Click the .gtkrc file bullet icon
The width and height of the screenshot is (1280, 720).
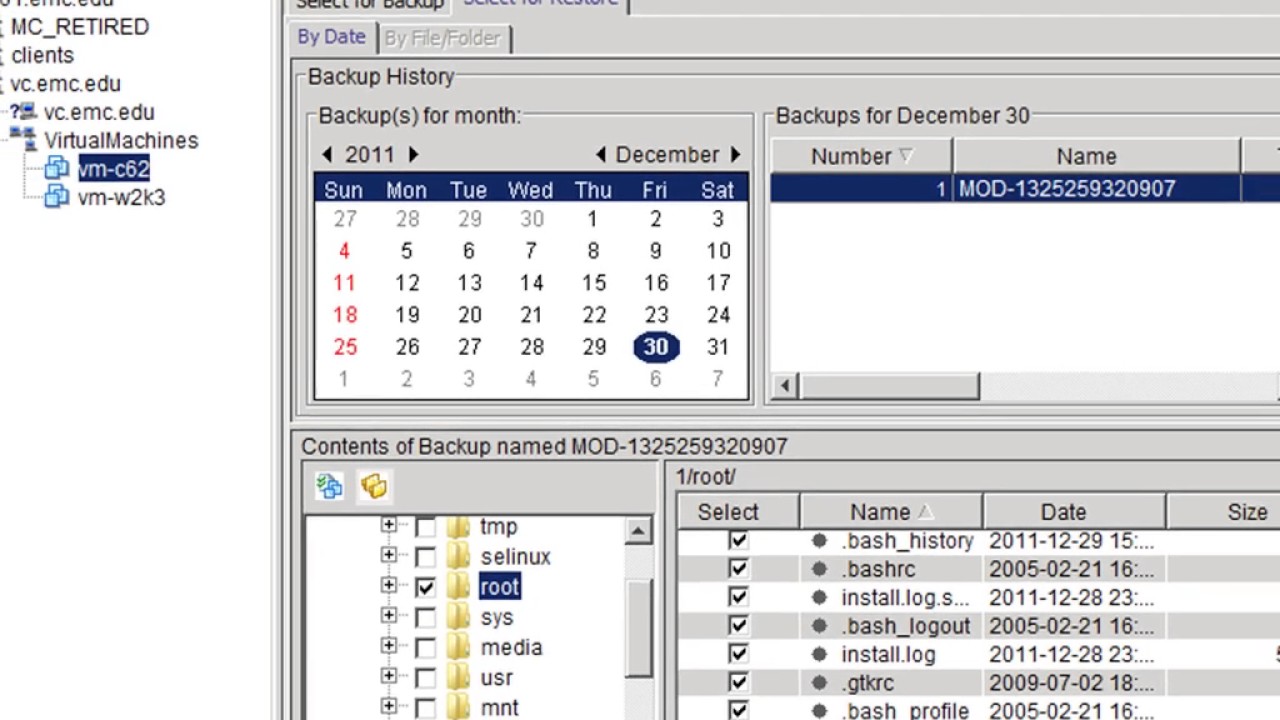(x=819, y=683)
